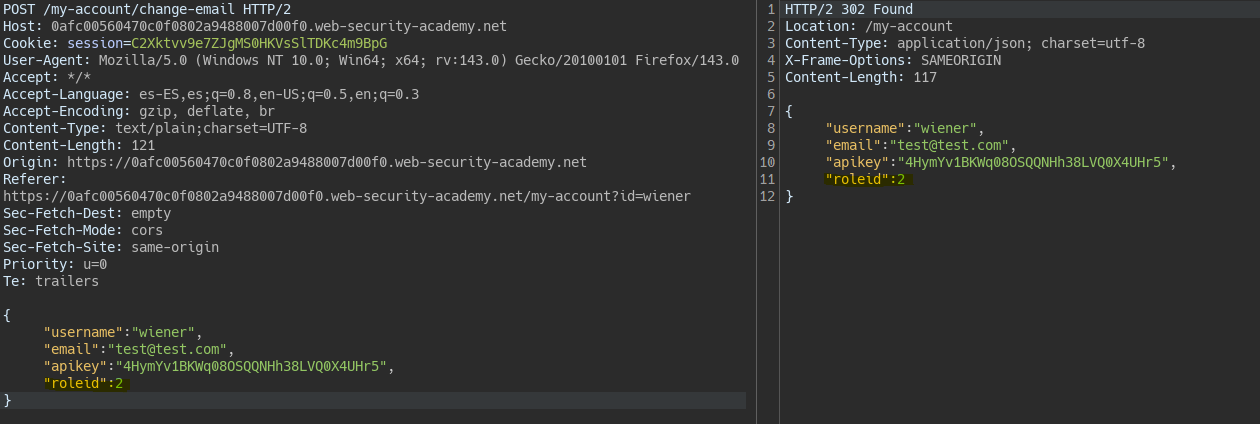Screen dimensions: 1260x424
Task: Click the "roleid":2 parameter in request body
Action: tap(83, 383)
